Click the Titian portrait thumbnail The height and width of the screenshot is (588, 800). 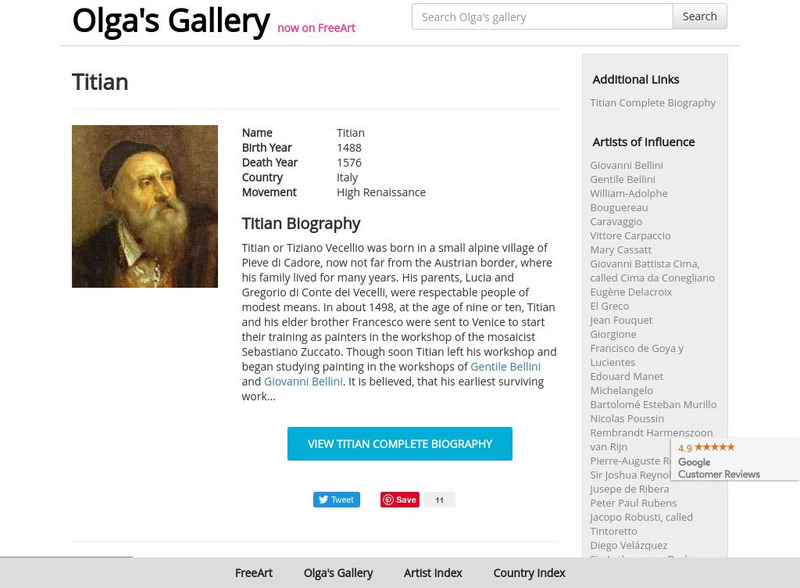pos(145,206)
